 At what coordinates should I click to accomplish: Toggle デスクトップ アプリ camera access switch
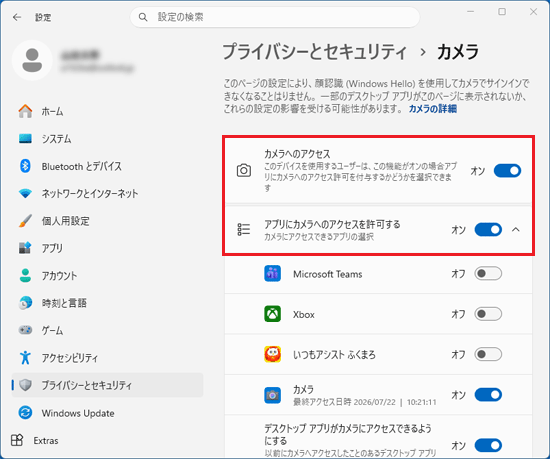(488, 445)
